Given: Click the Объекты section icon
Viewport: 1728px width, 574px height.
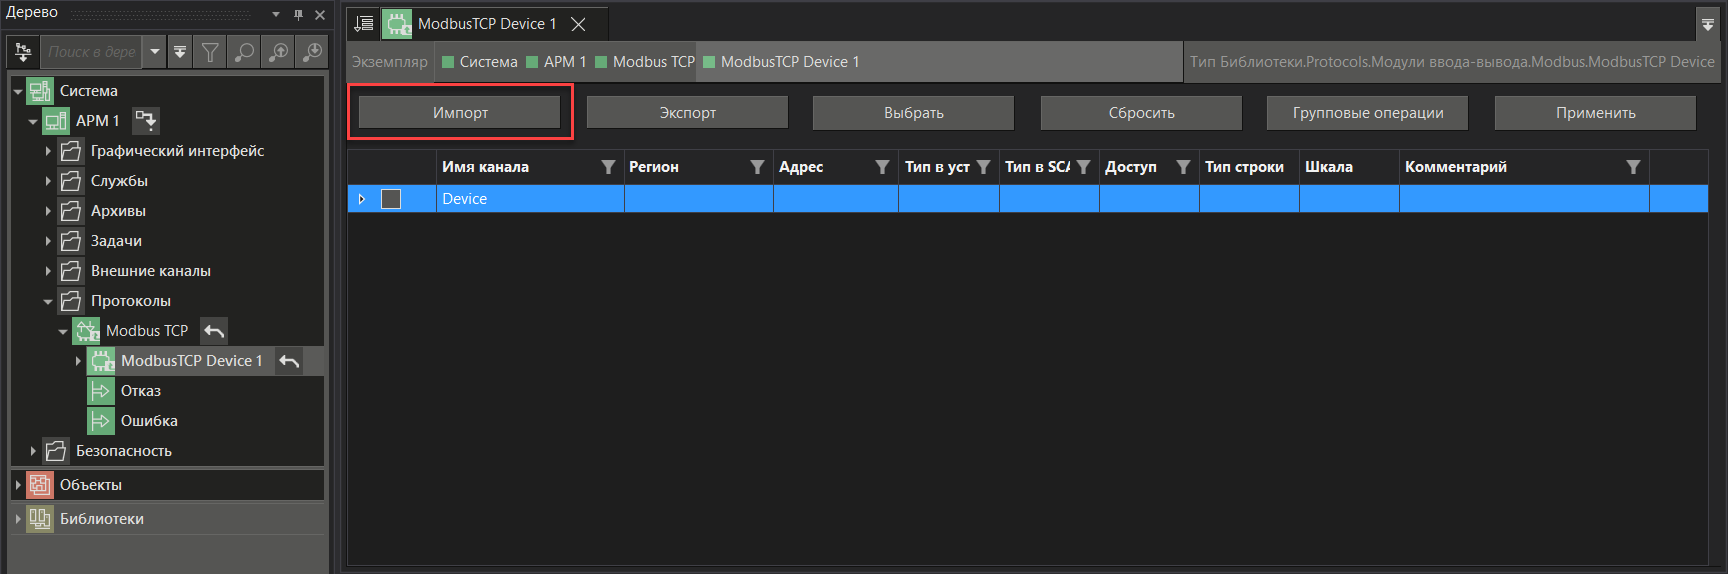Looking at the screenshot, I should coord(40,485).
